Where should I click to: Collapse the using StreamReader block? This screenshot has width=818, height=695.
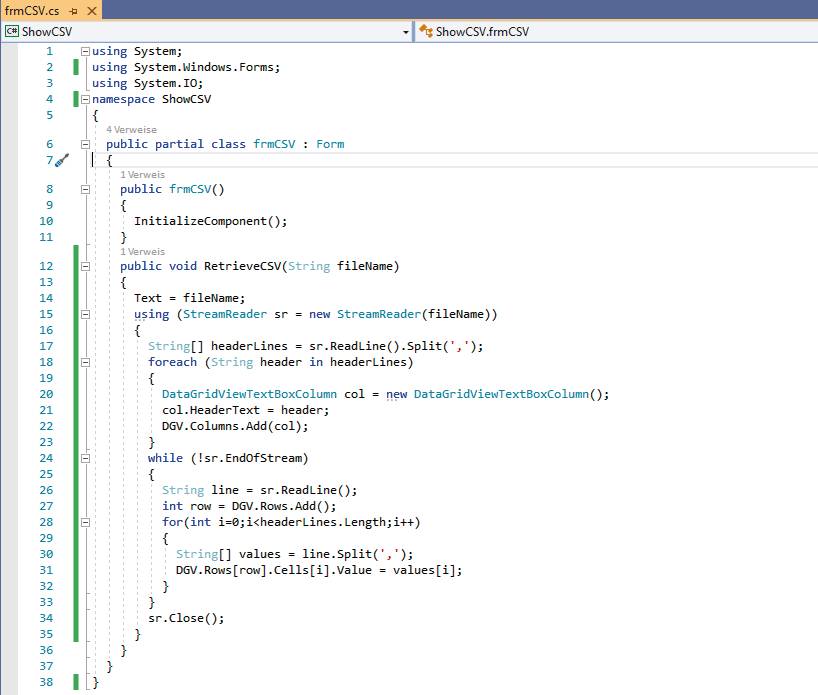pyautogui.click(x=85, y=315)
